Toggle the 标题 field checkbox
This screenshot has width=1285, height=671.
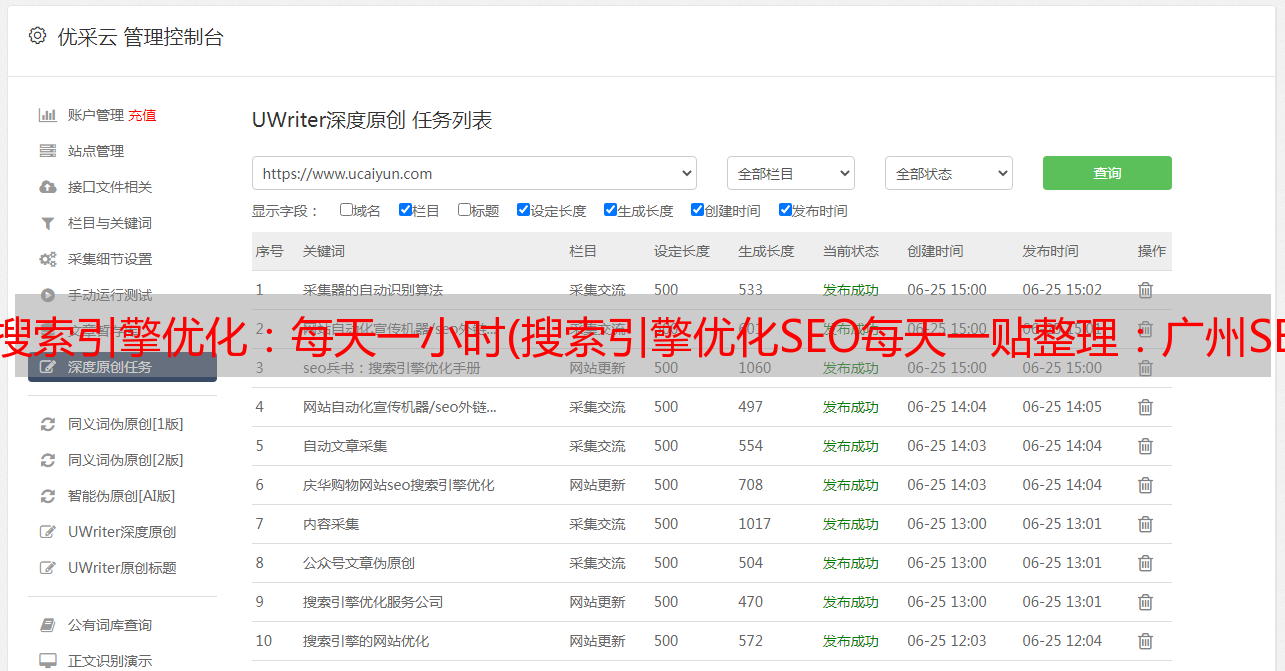tap(464, 210)
